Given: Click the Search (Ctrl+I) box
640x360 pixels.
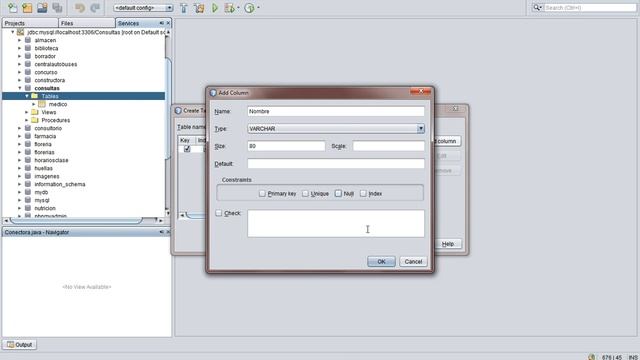Looking at the screenshot, I should [x=590, y=7].
